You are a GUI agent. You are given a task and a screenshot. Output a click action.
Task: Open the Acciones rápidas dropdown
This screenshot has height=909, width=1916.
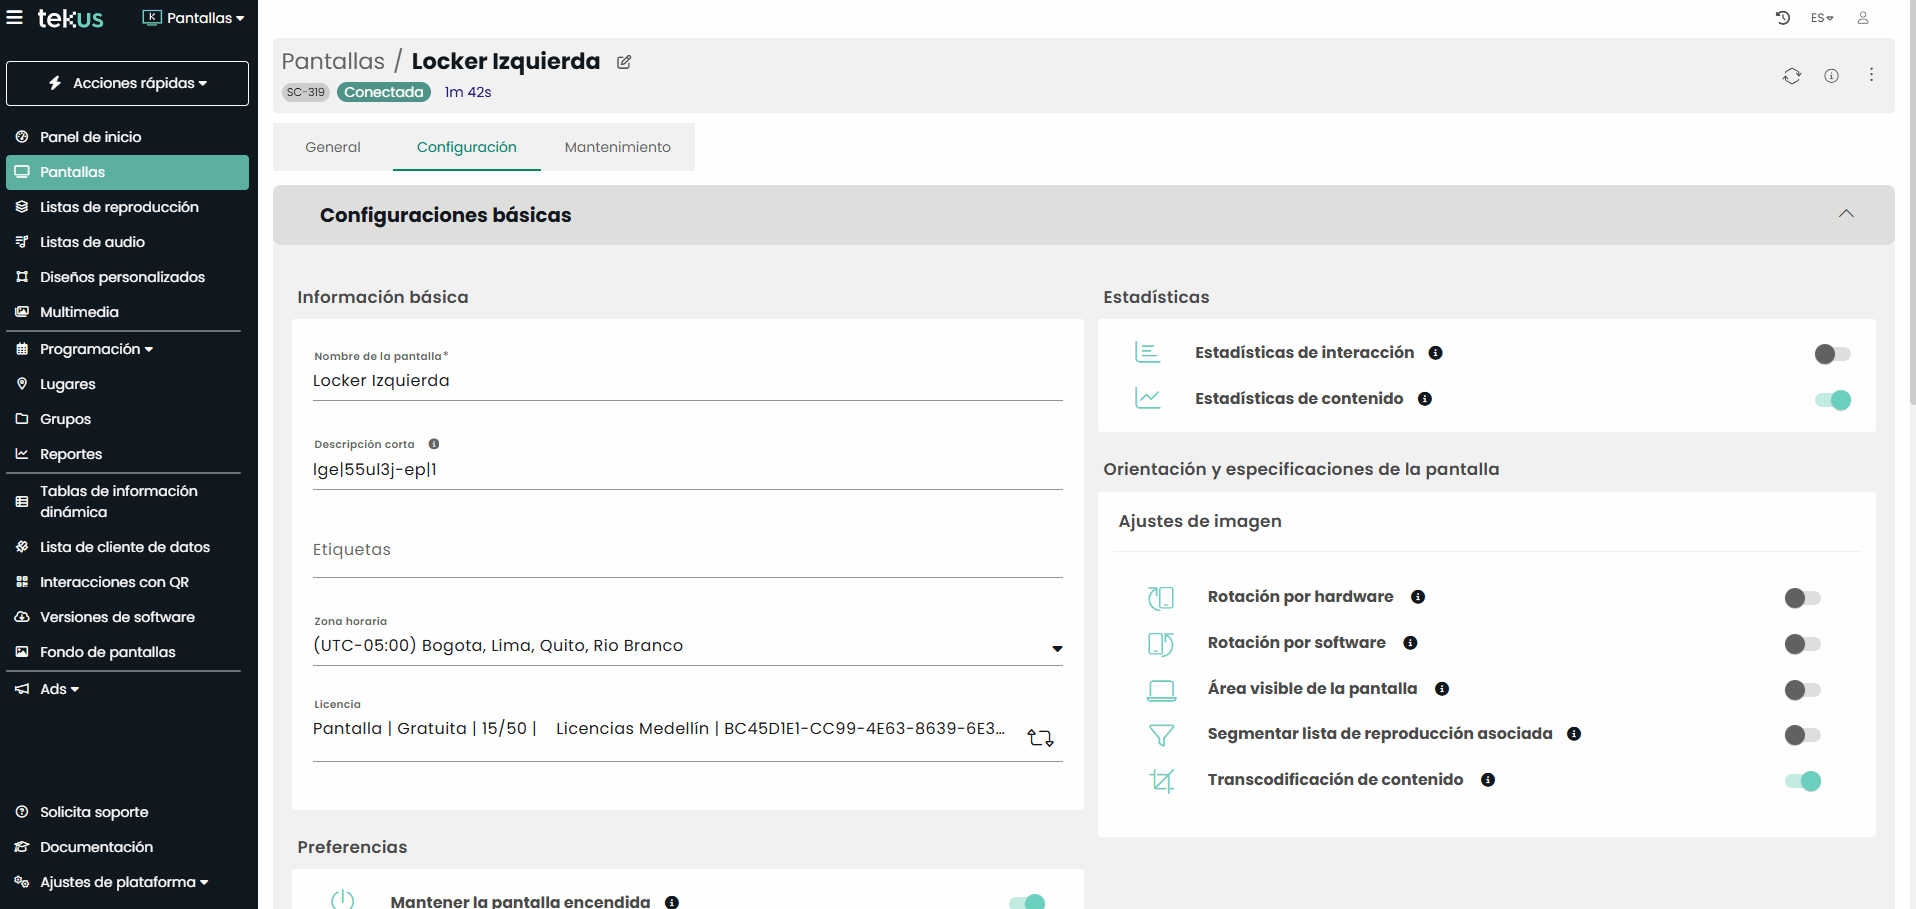coord(127,83)
